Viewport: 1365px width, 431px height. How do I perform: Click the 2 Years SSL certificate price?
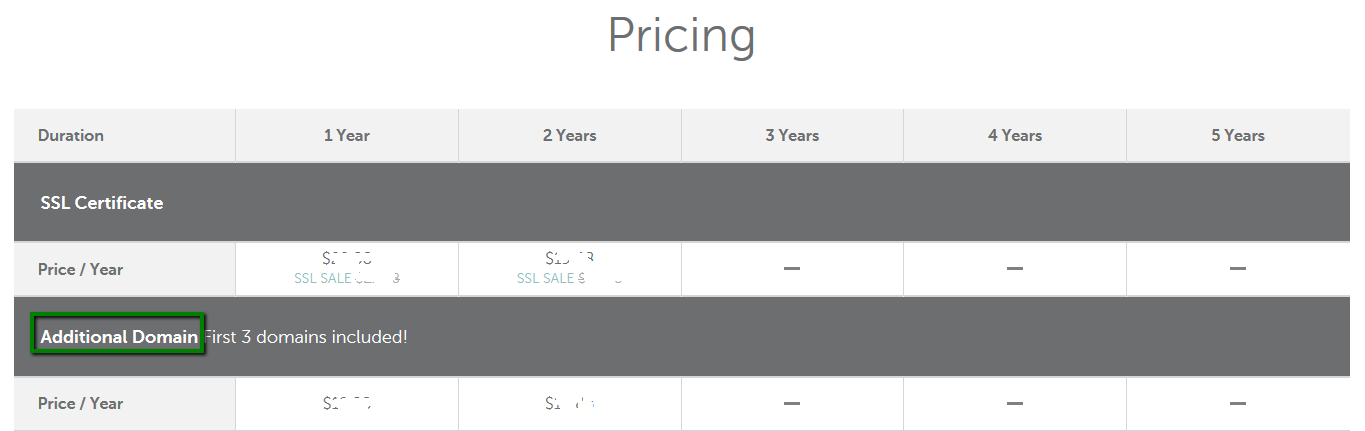(x=570, y=258)
